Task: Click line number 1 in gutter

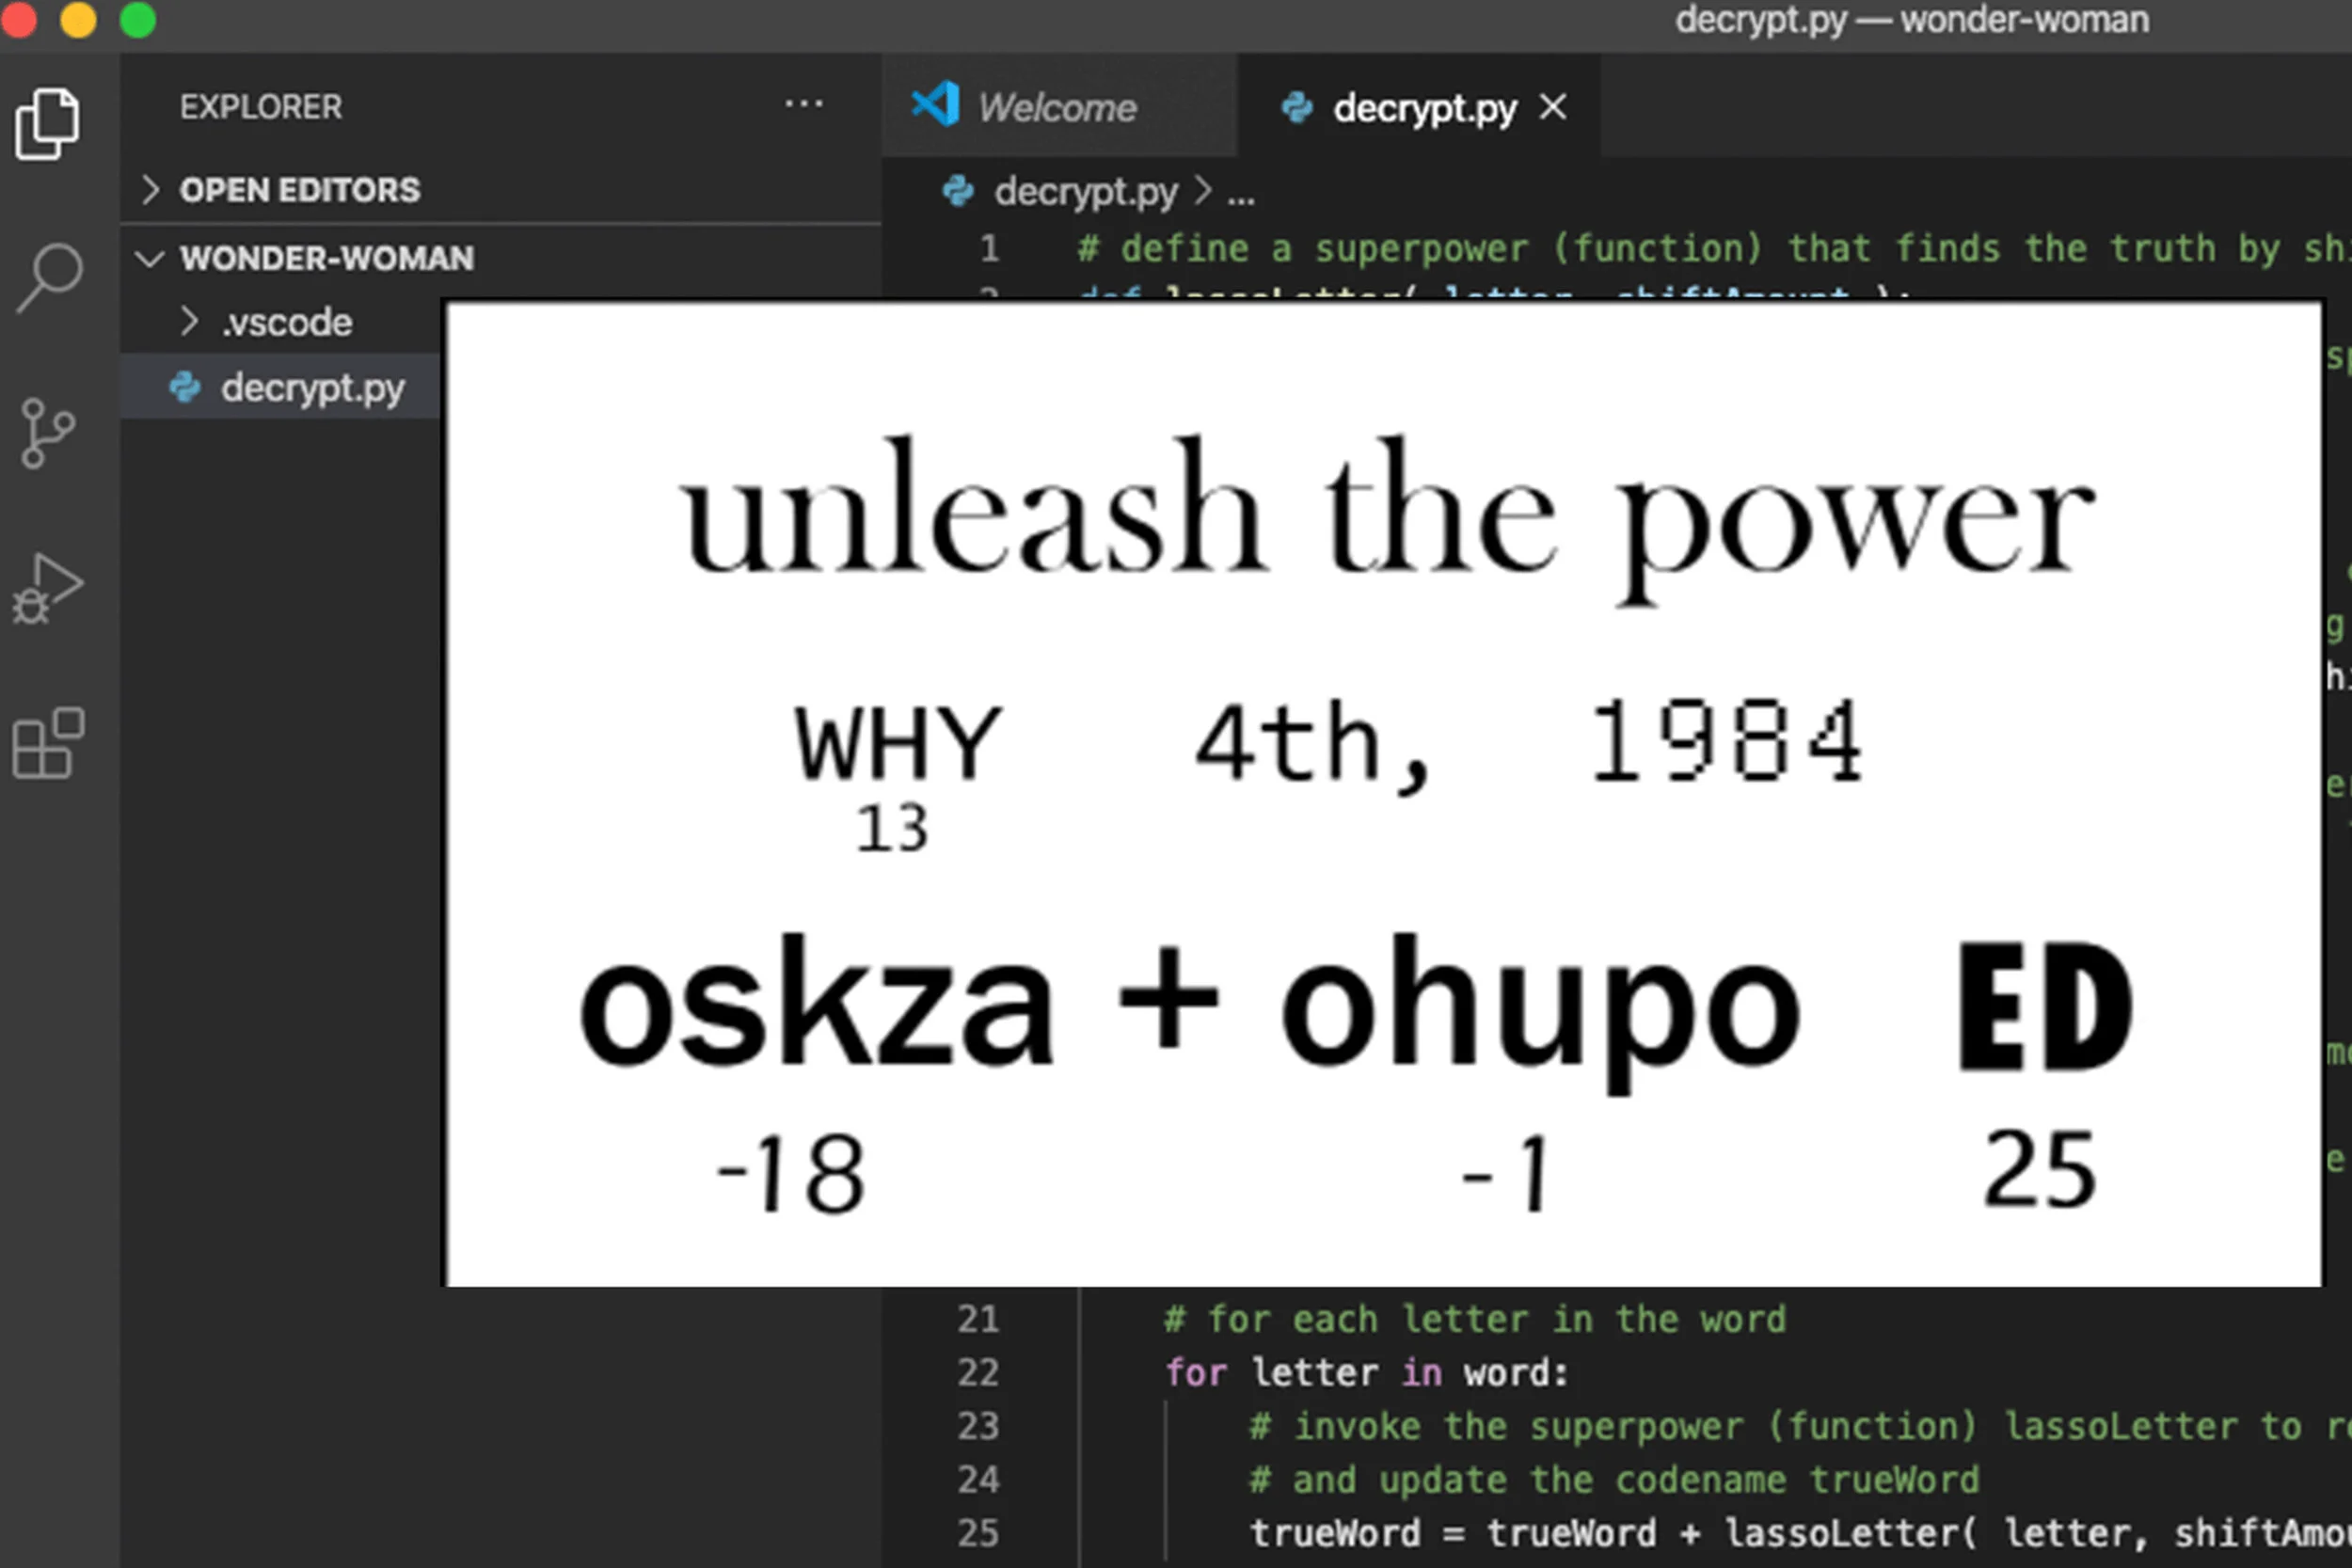Action: click(989, 248)
